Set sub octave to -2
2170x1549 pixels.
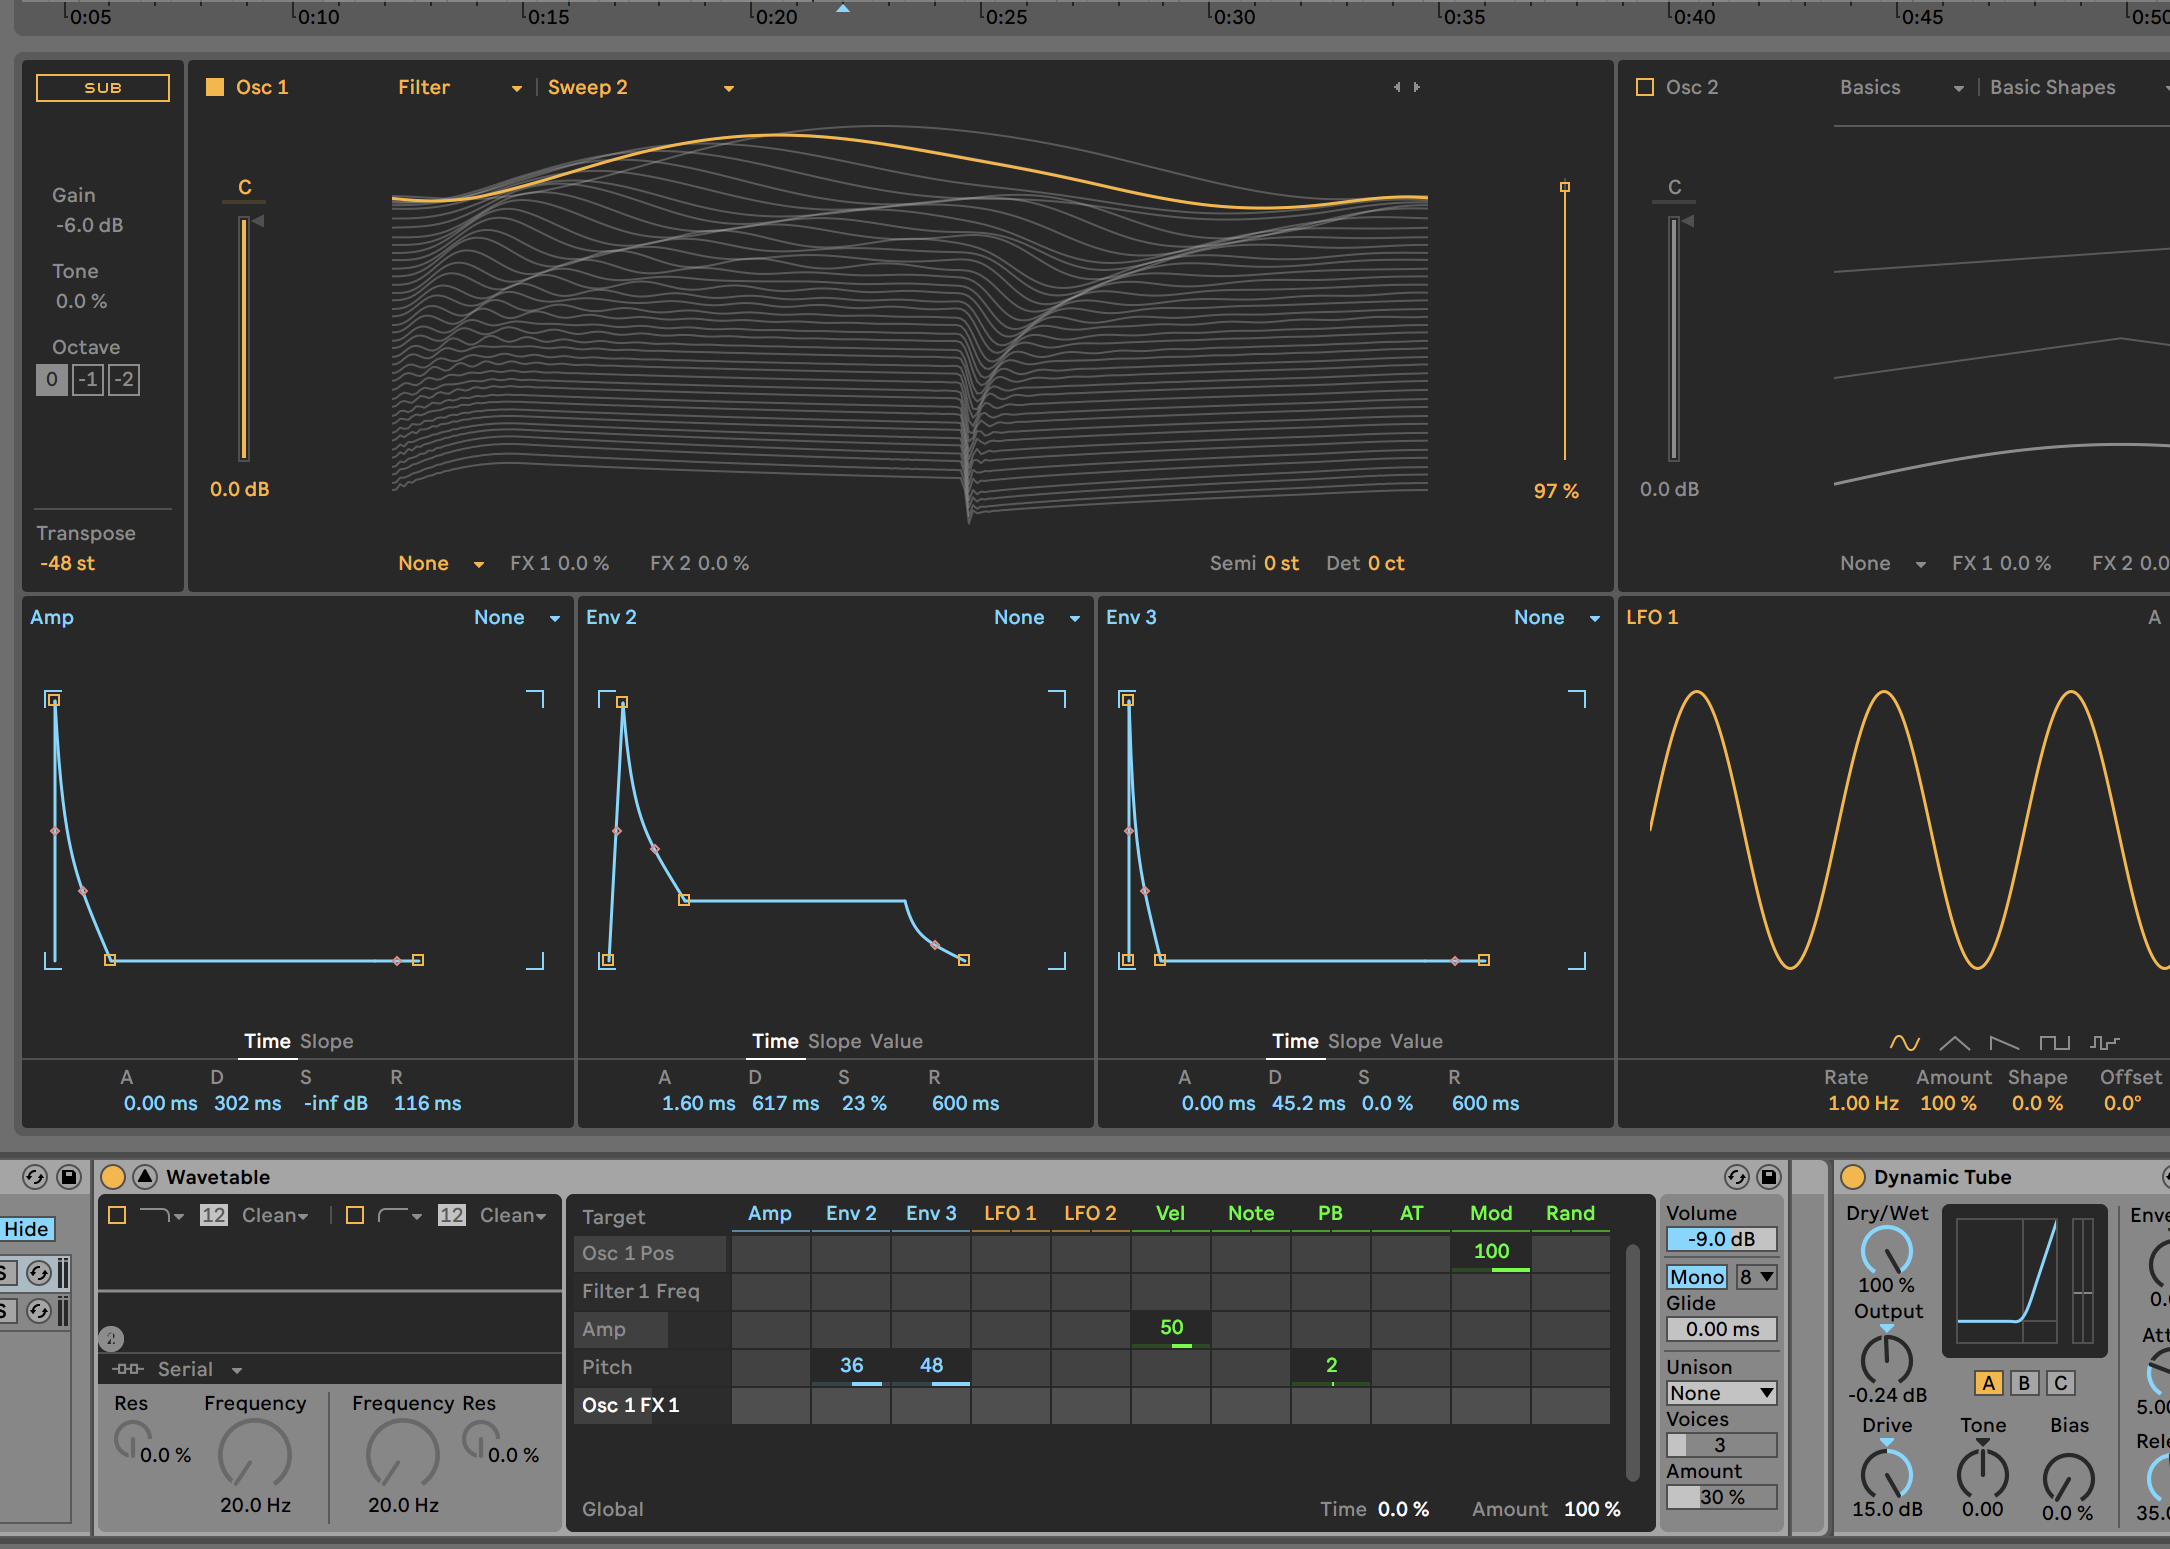[x=124, y=380]
